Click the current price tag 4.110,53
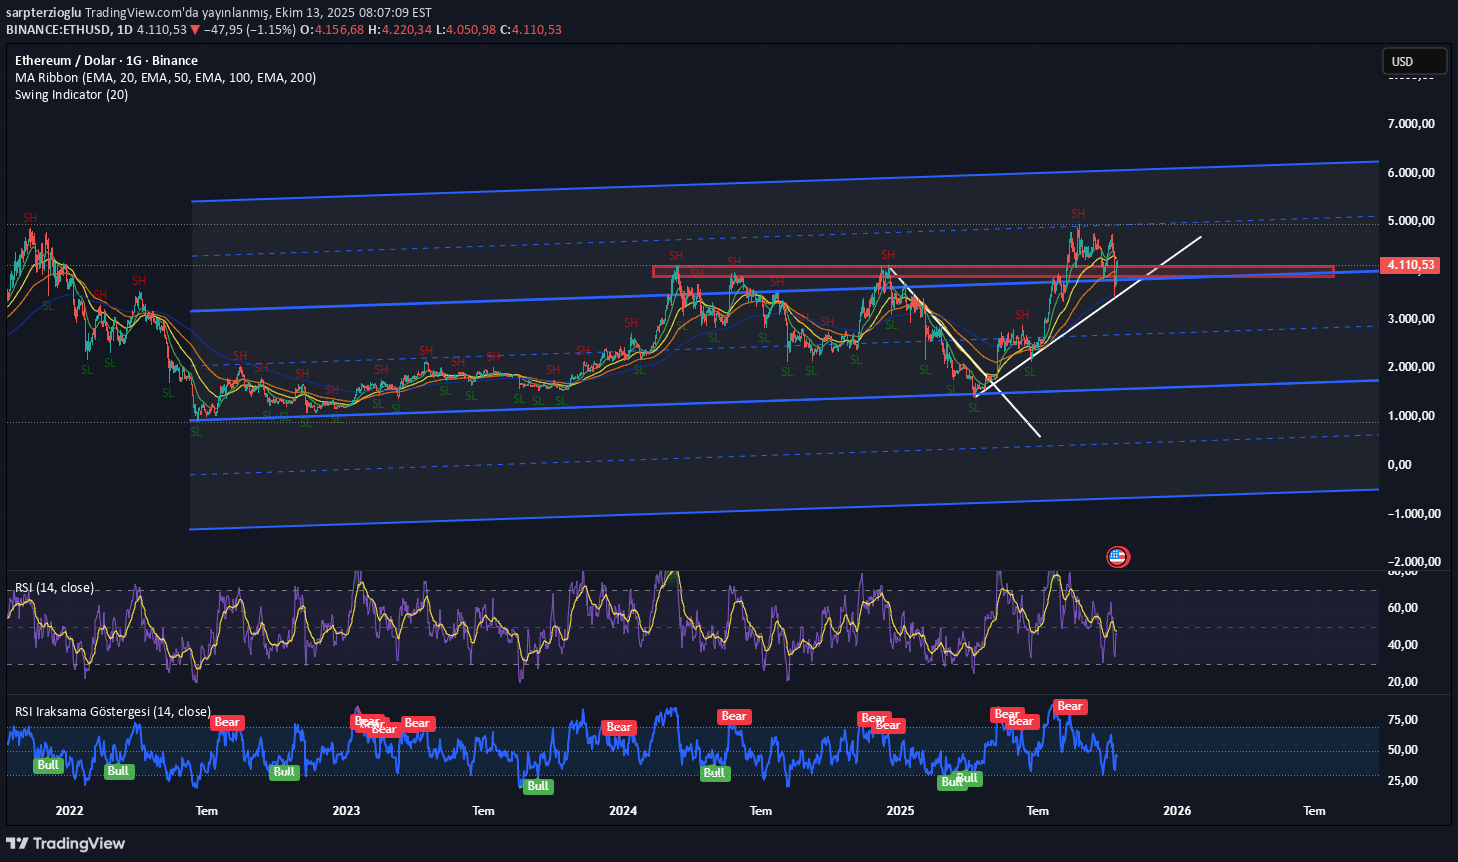 1409,265
